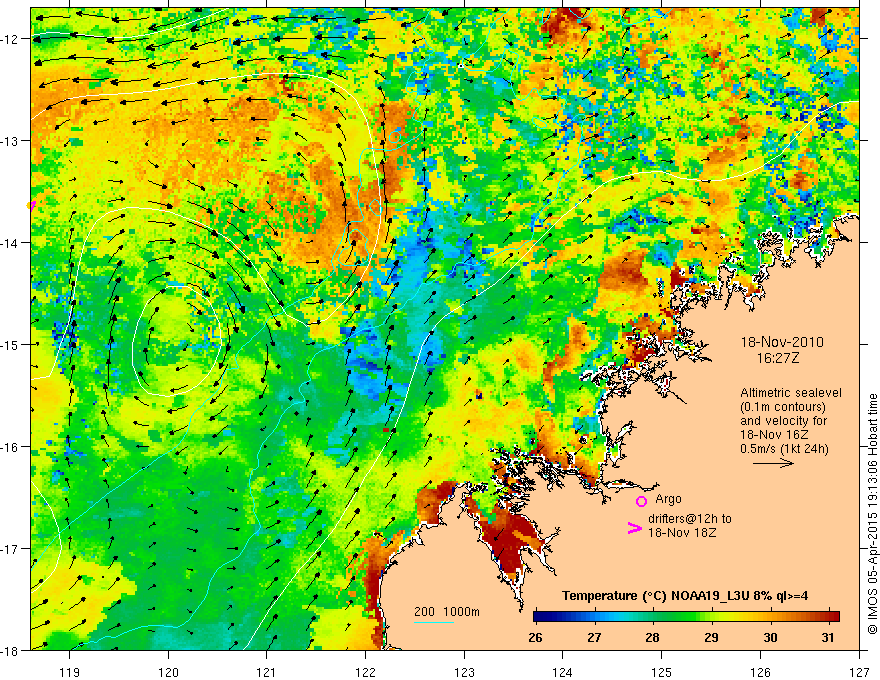This screenshot has height=680, width=880.
Task: Click the '0.5m/s (1kt 24h)' text
Action: [x=784, y=449]
